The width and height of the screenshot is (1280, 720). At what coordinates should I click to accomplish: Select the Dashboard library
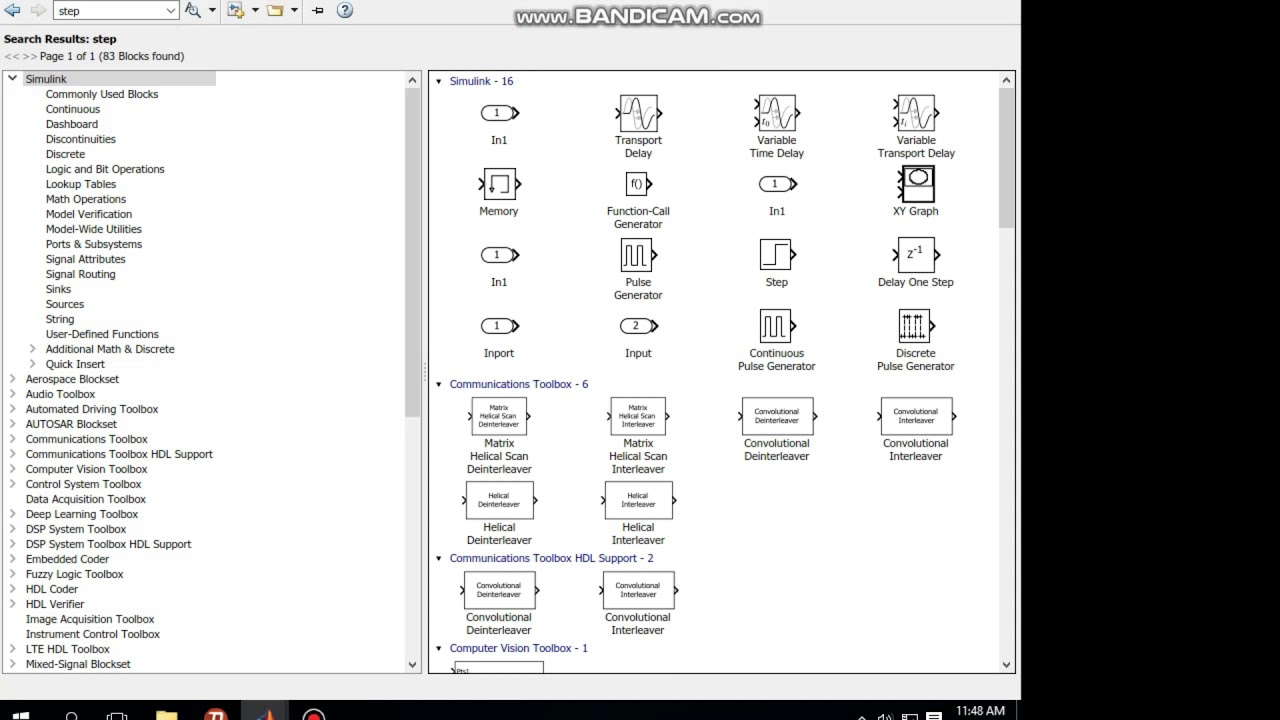click(72, 124)
